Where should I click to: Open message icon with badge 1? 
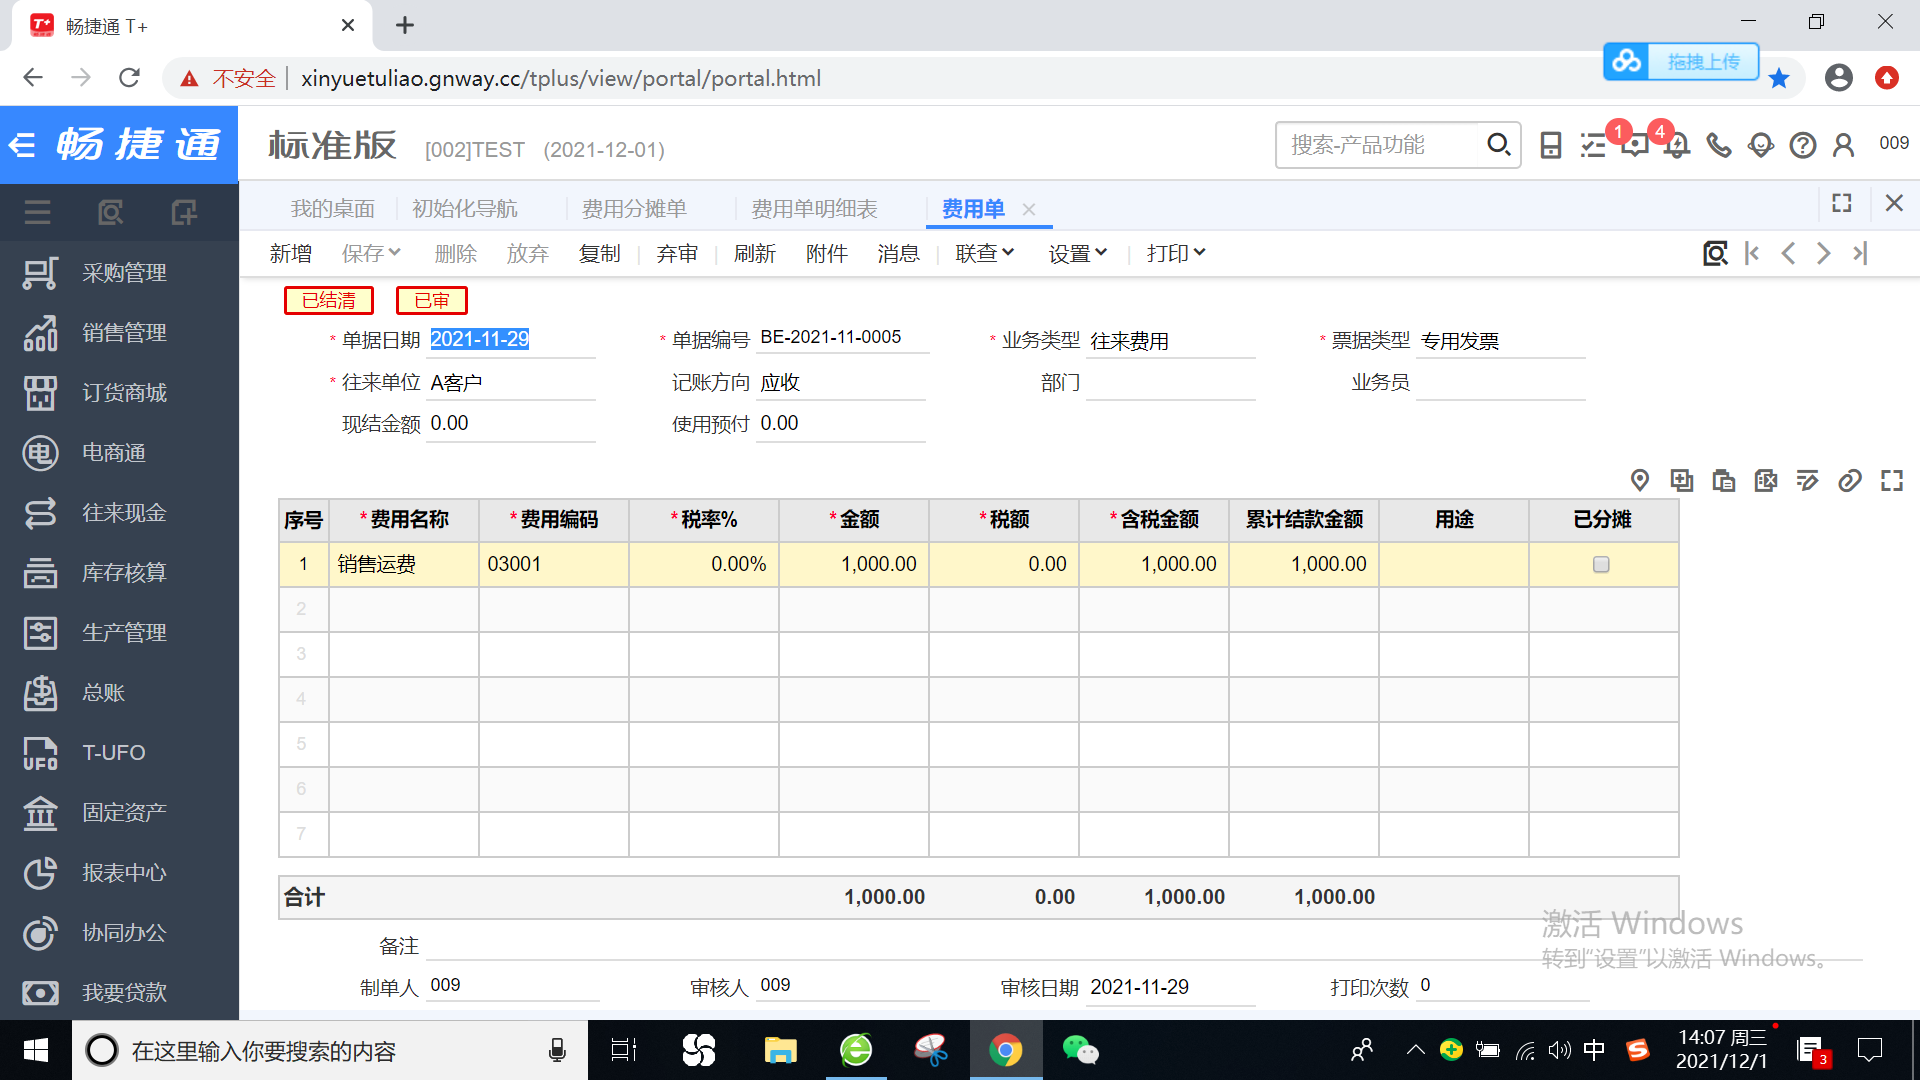1634,145
